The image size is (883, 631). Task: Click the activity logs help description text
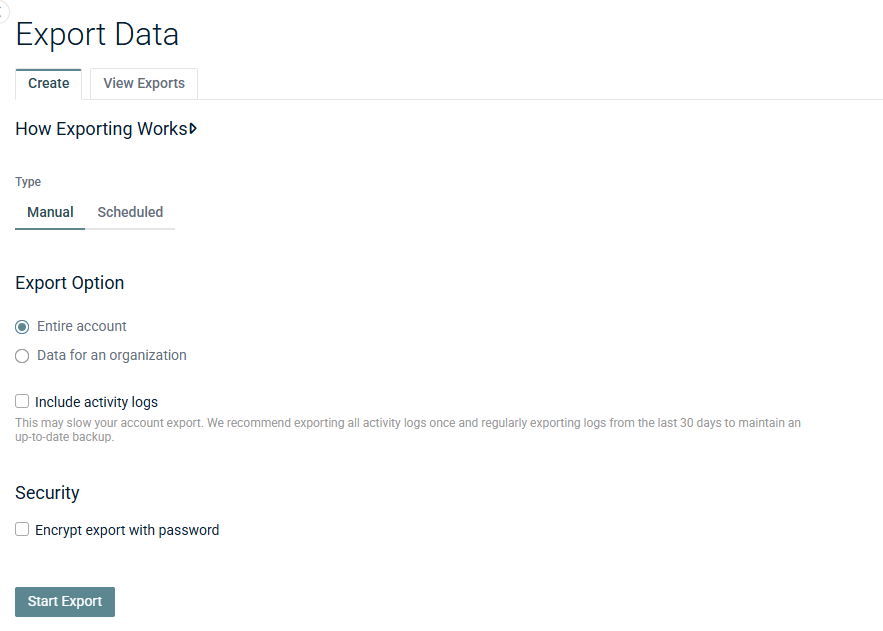coord(408,429)
